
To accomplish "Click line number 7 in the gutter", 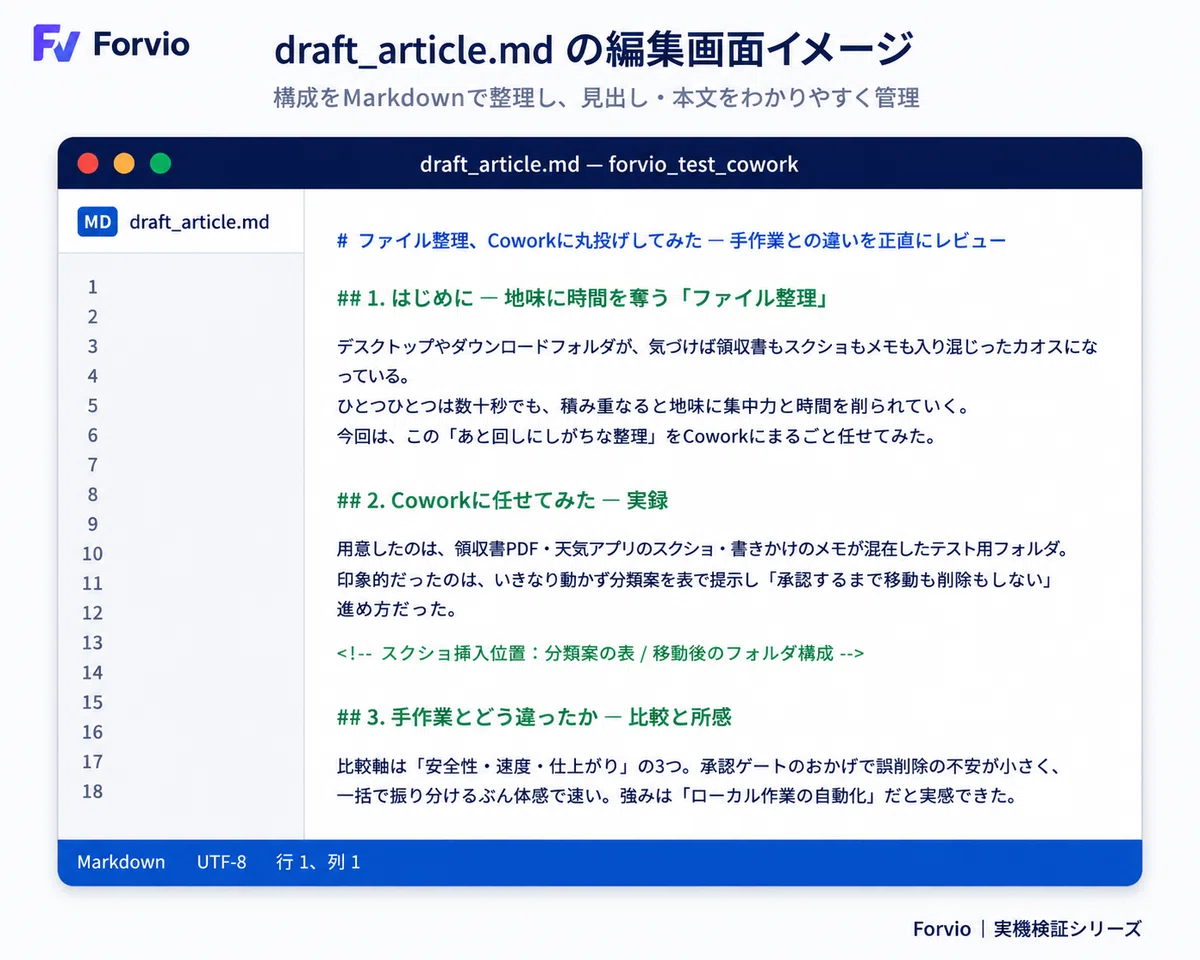I will 93,464.
